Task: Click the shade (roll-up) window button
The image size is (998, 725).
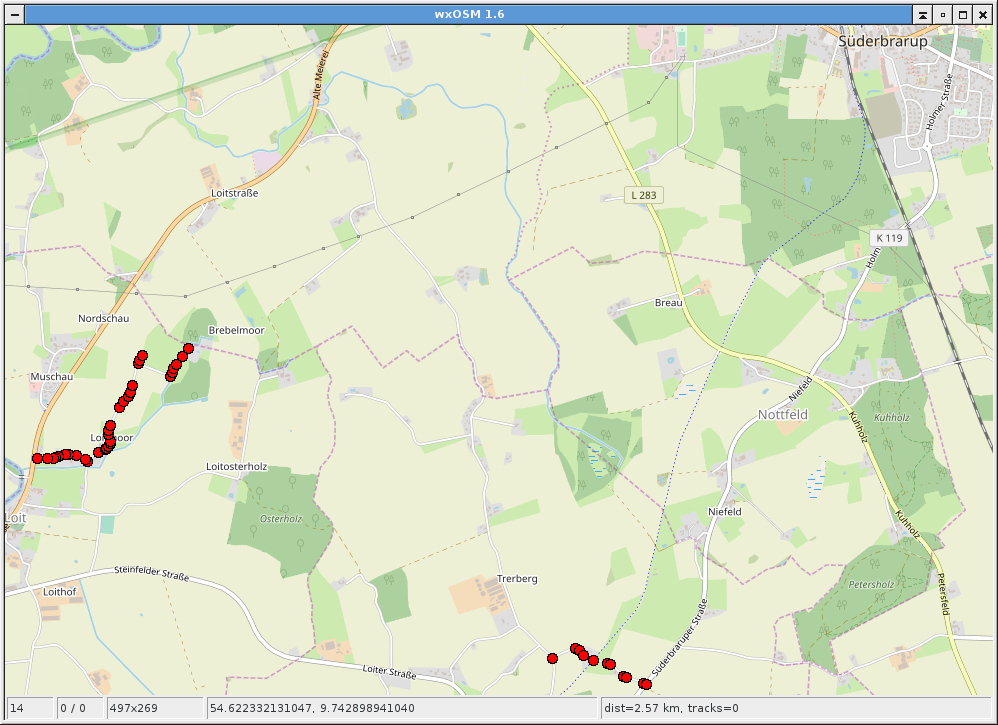Action: [x=922, y=14]
